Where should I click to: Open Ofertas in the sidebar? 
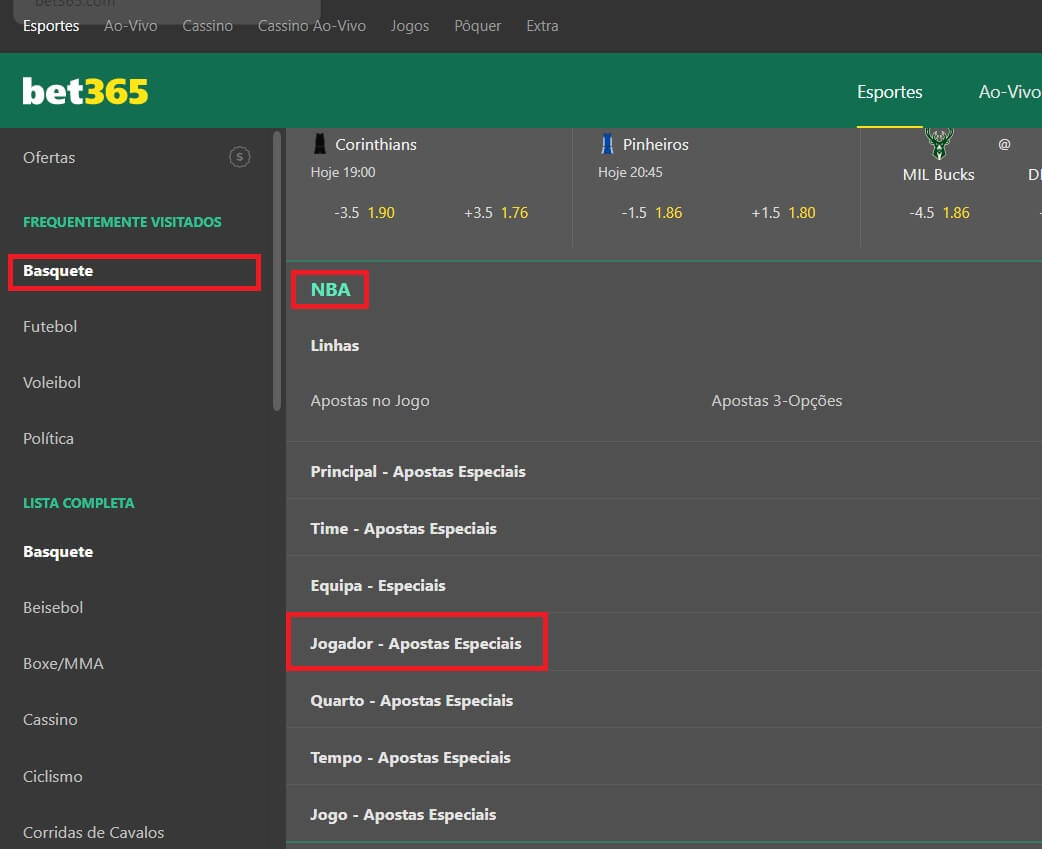point(49,157)
